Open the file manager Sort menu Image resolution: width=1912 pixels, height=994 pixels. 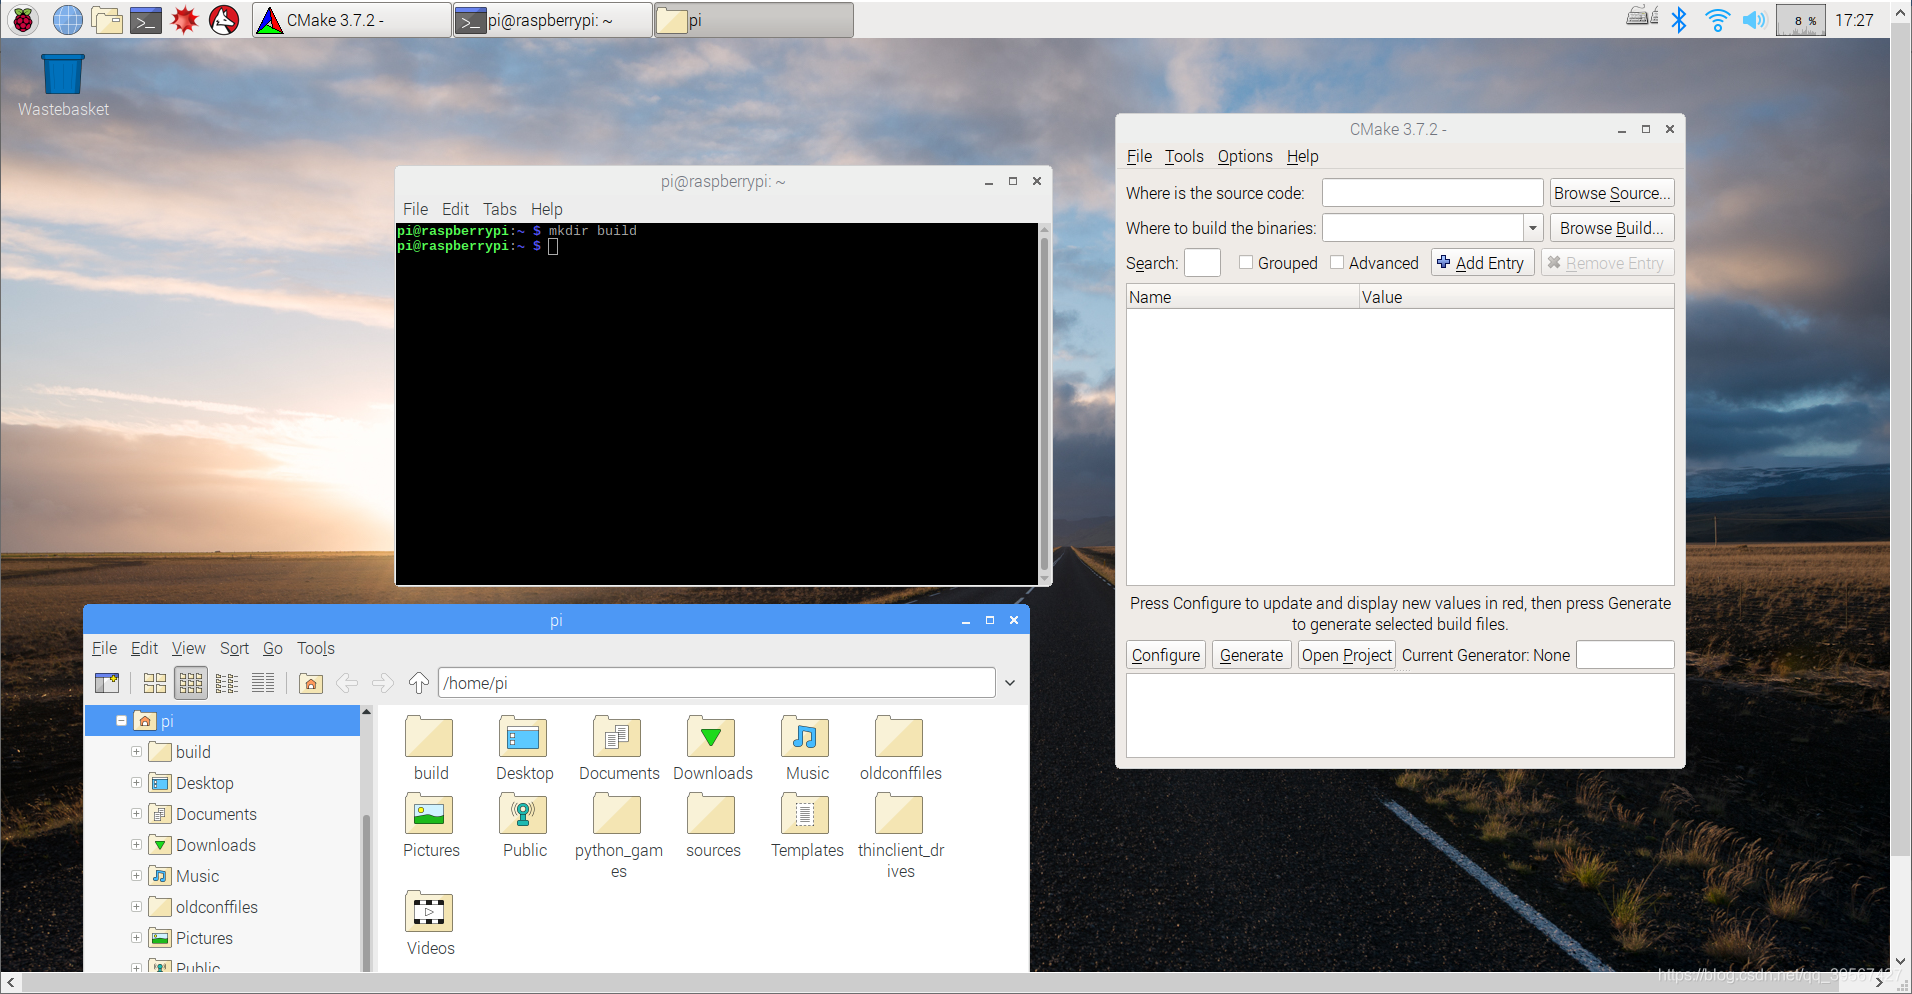point(234,648)
